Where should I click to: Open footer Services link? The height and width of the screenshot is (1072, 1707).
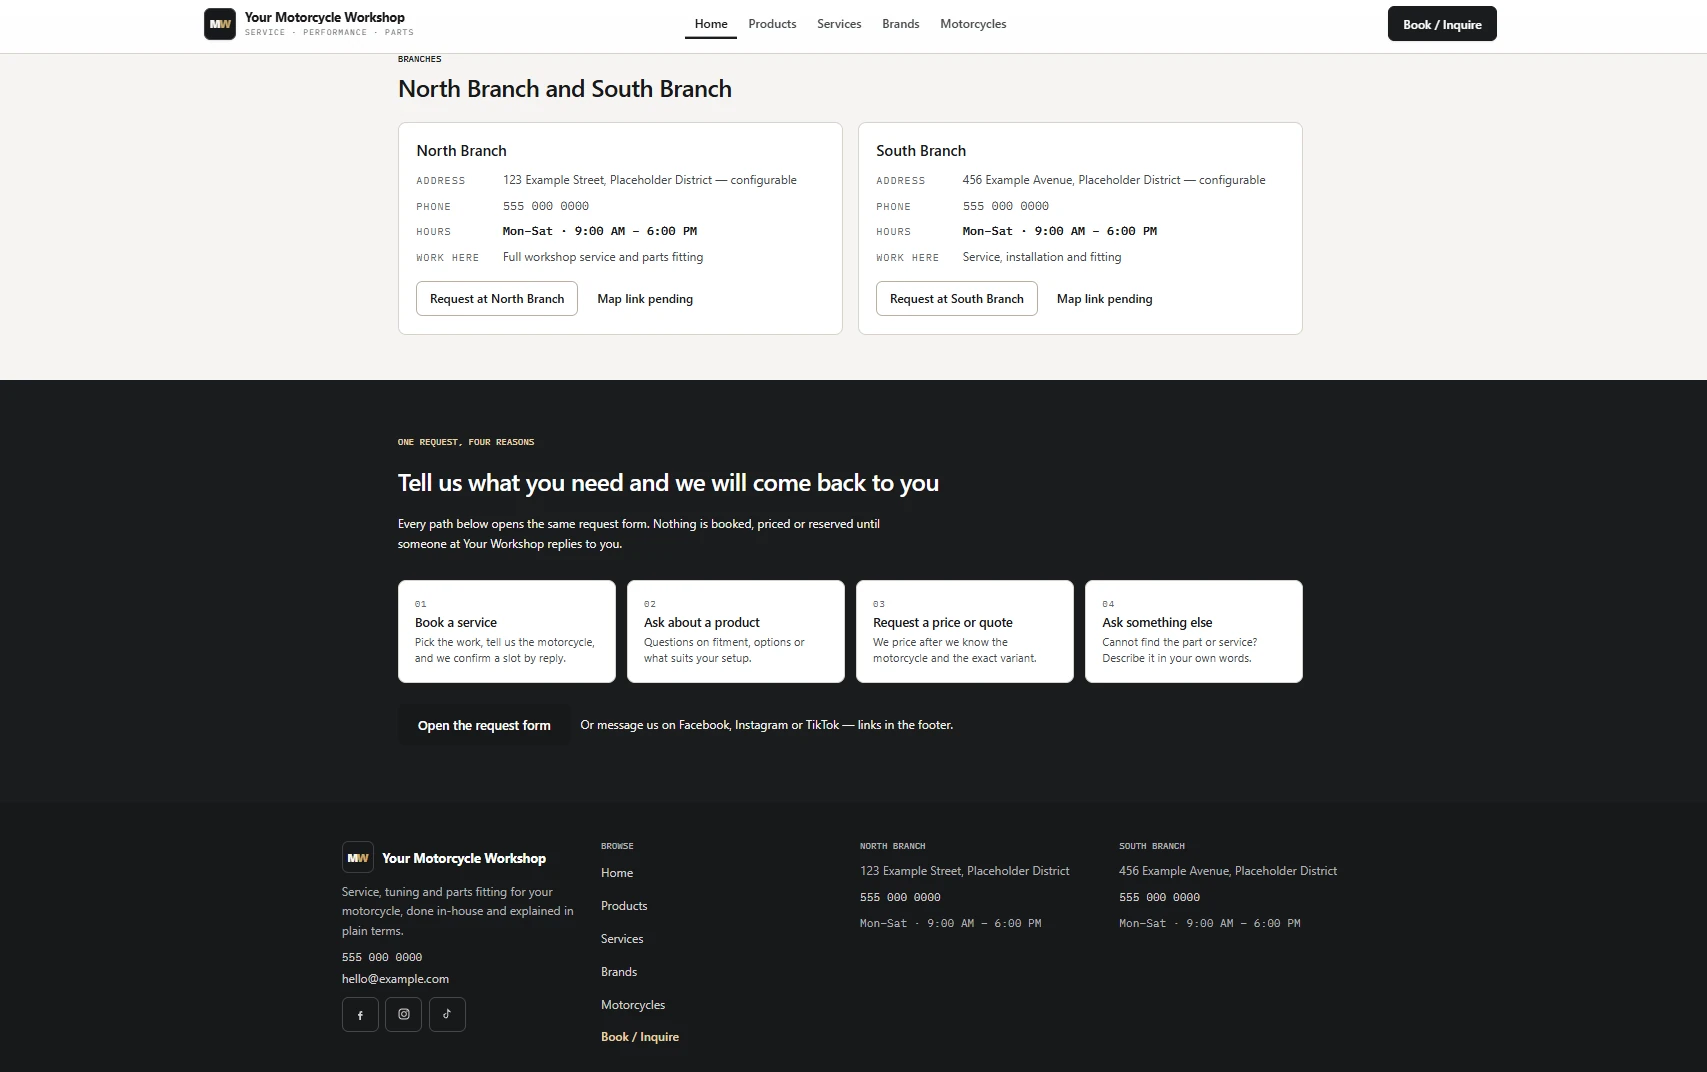(x=622, y=939)
